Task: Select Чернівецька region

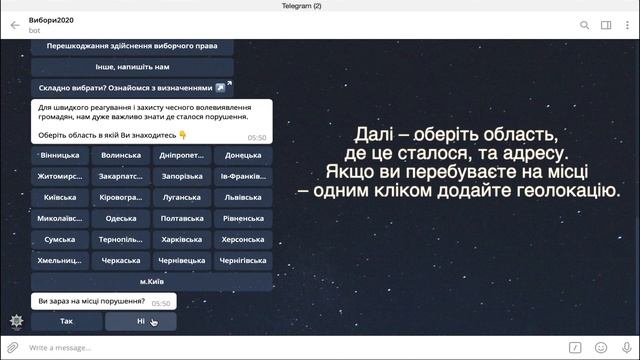Action: tap(182, 261)
